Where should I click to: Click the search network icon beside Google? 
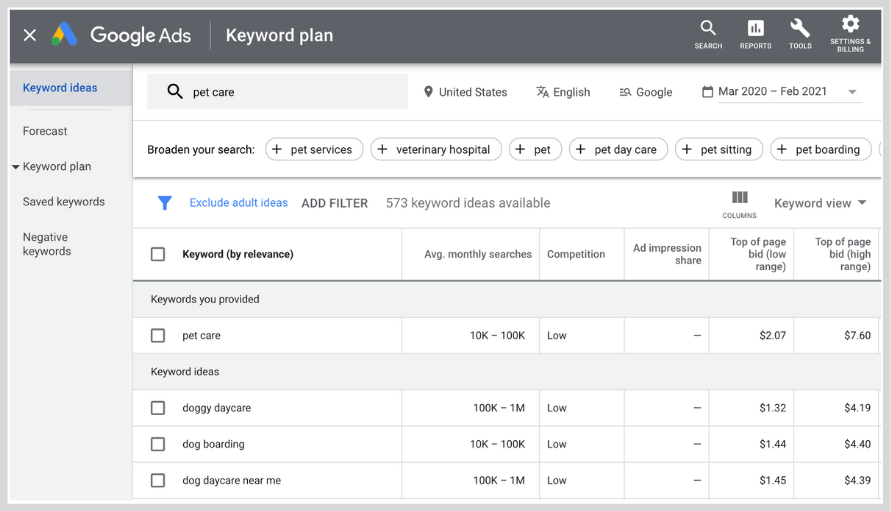coord(625,92)
